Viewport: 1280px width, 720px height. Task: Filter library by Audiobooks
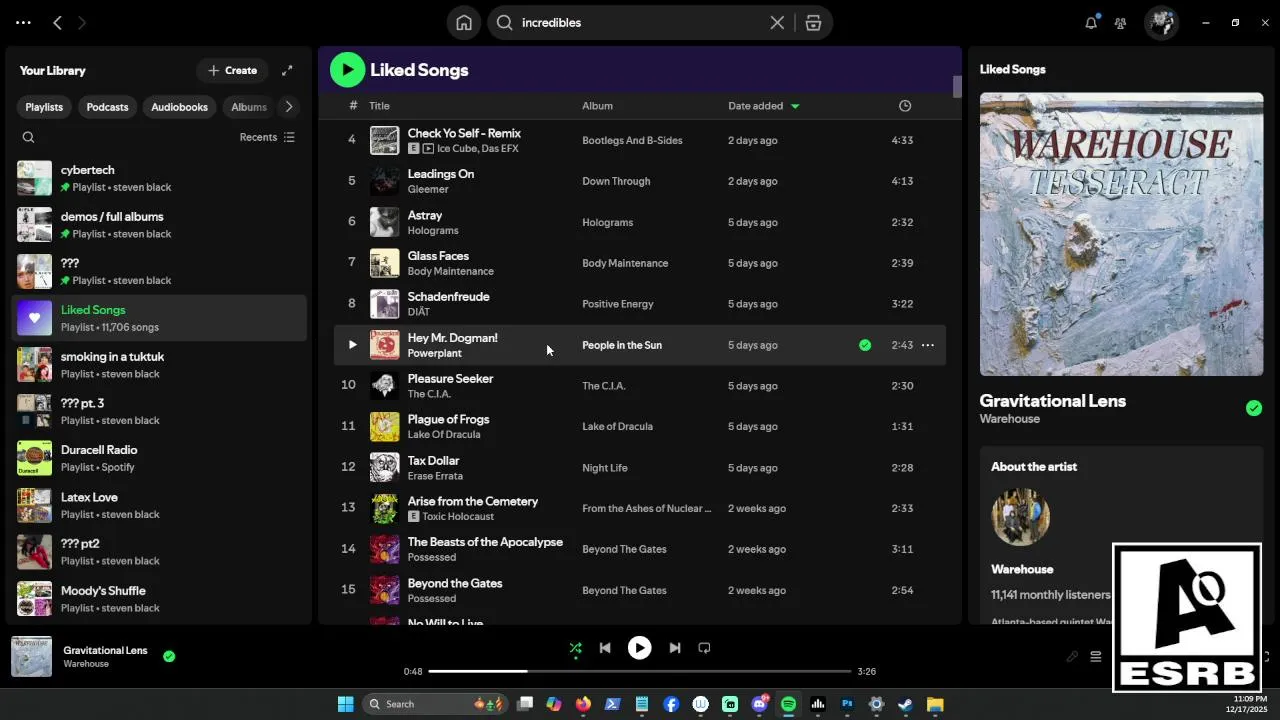tap(179, 107)
